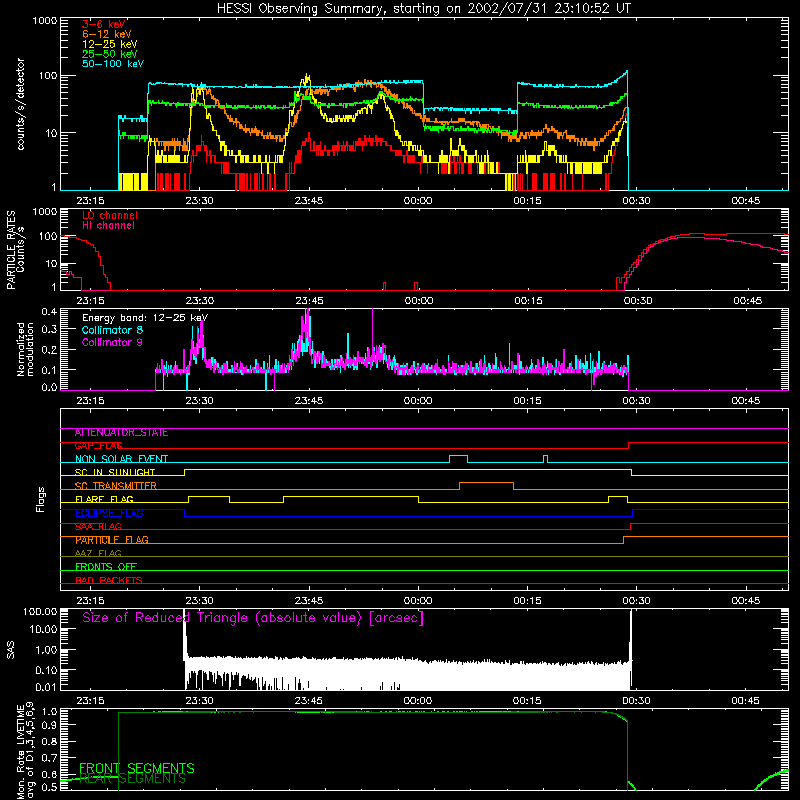Click the white SAS spike near 00:30
The width and height of the screenshot is (800, 800).
click(631, 648)
